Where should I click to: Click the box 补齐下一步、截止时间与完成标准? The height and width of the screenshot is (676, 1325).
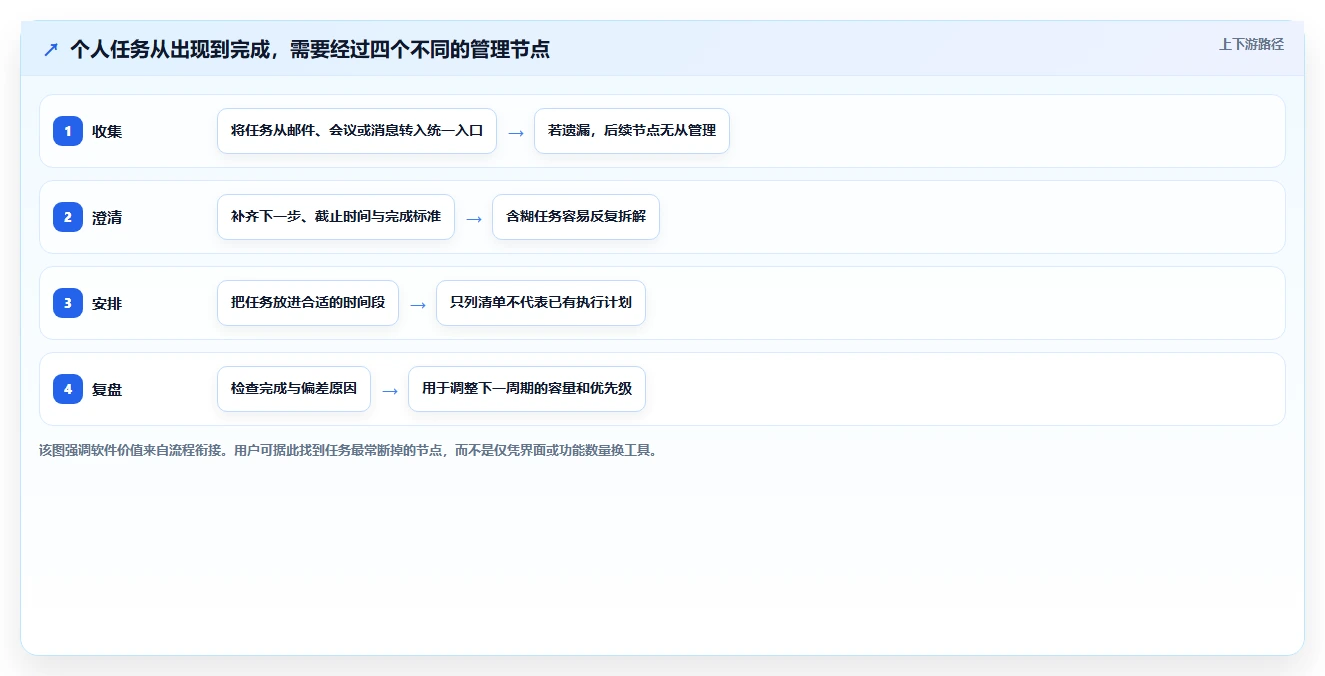(x=336, y=217)
